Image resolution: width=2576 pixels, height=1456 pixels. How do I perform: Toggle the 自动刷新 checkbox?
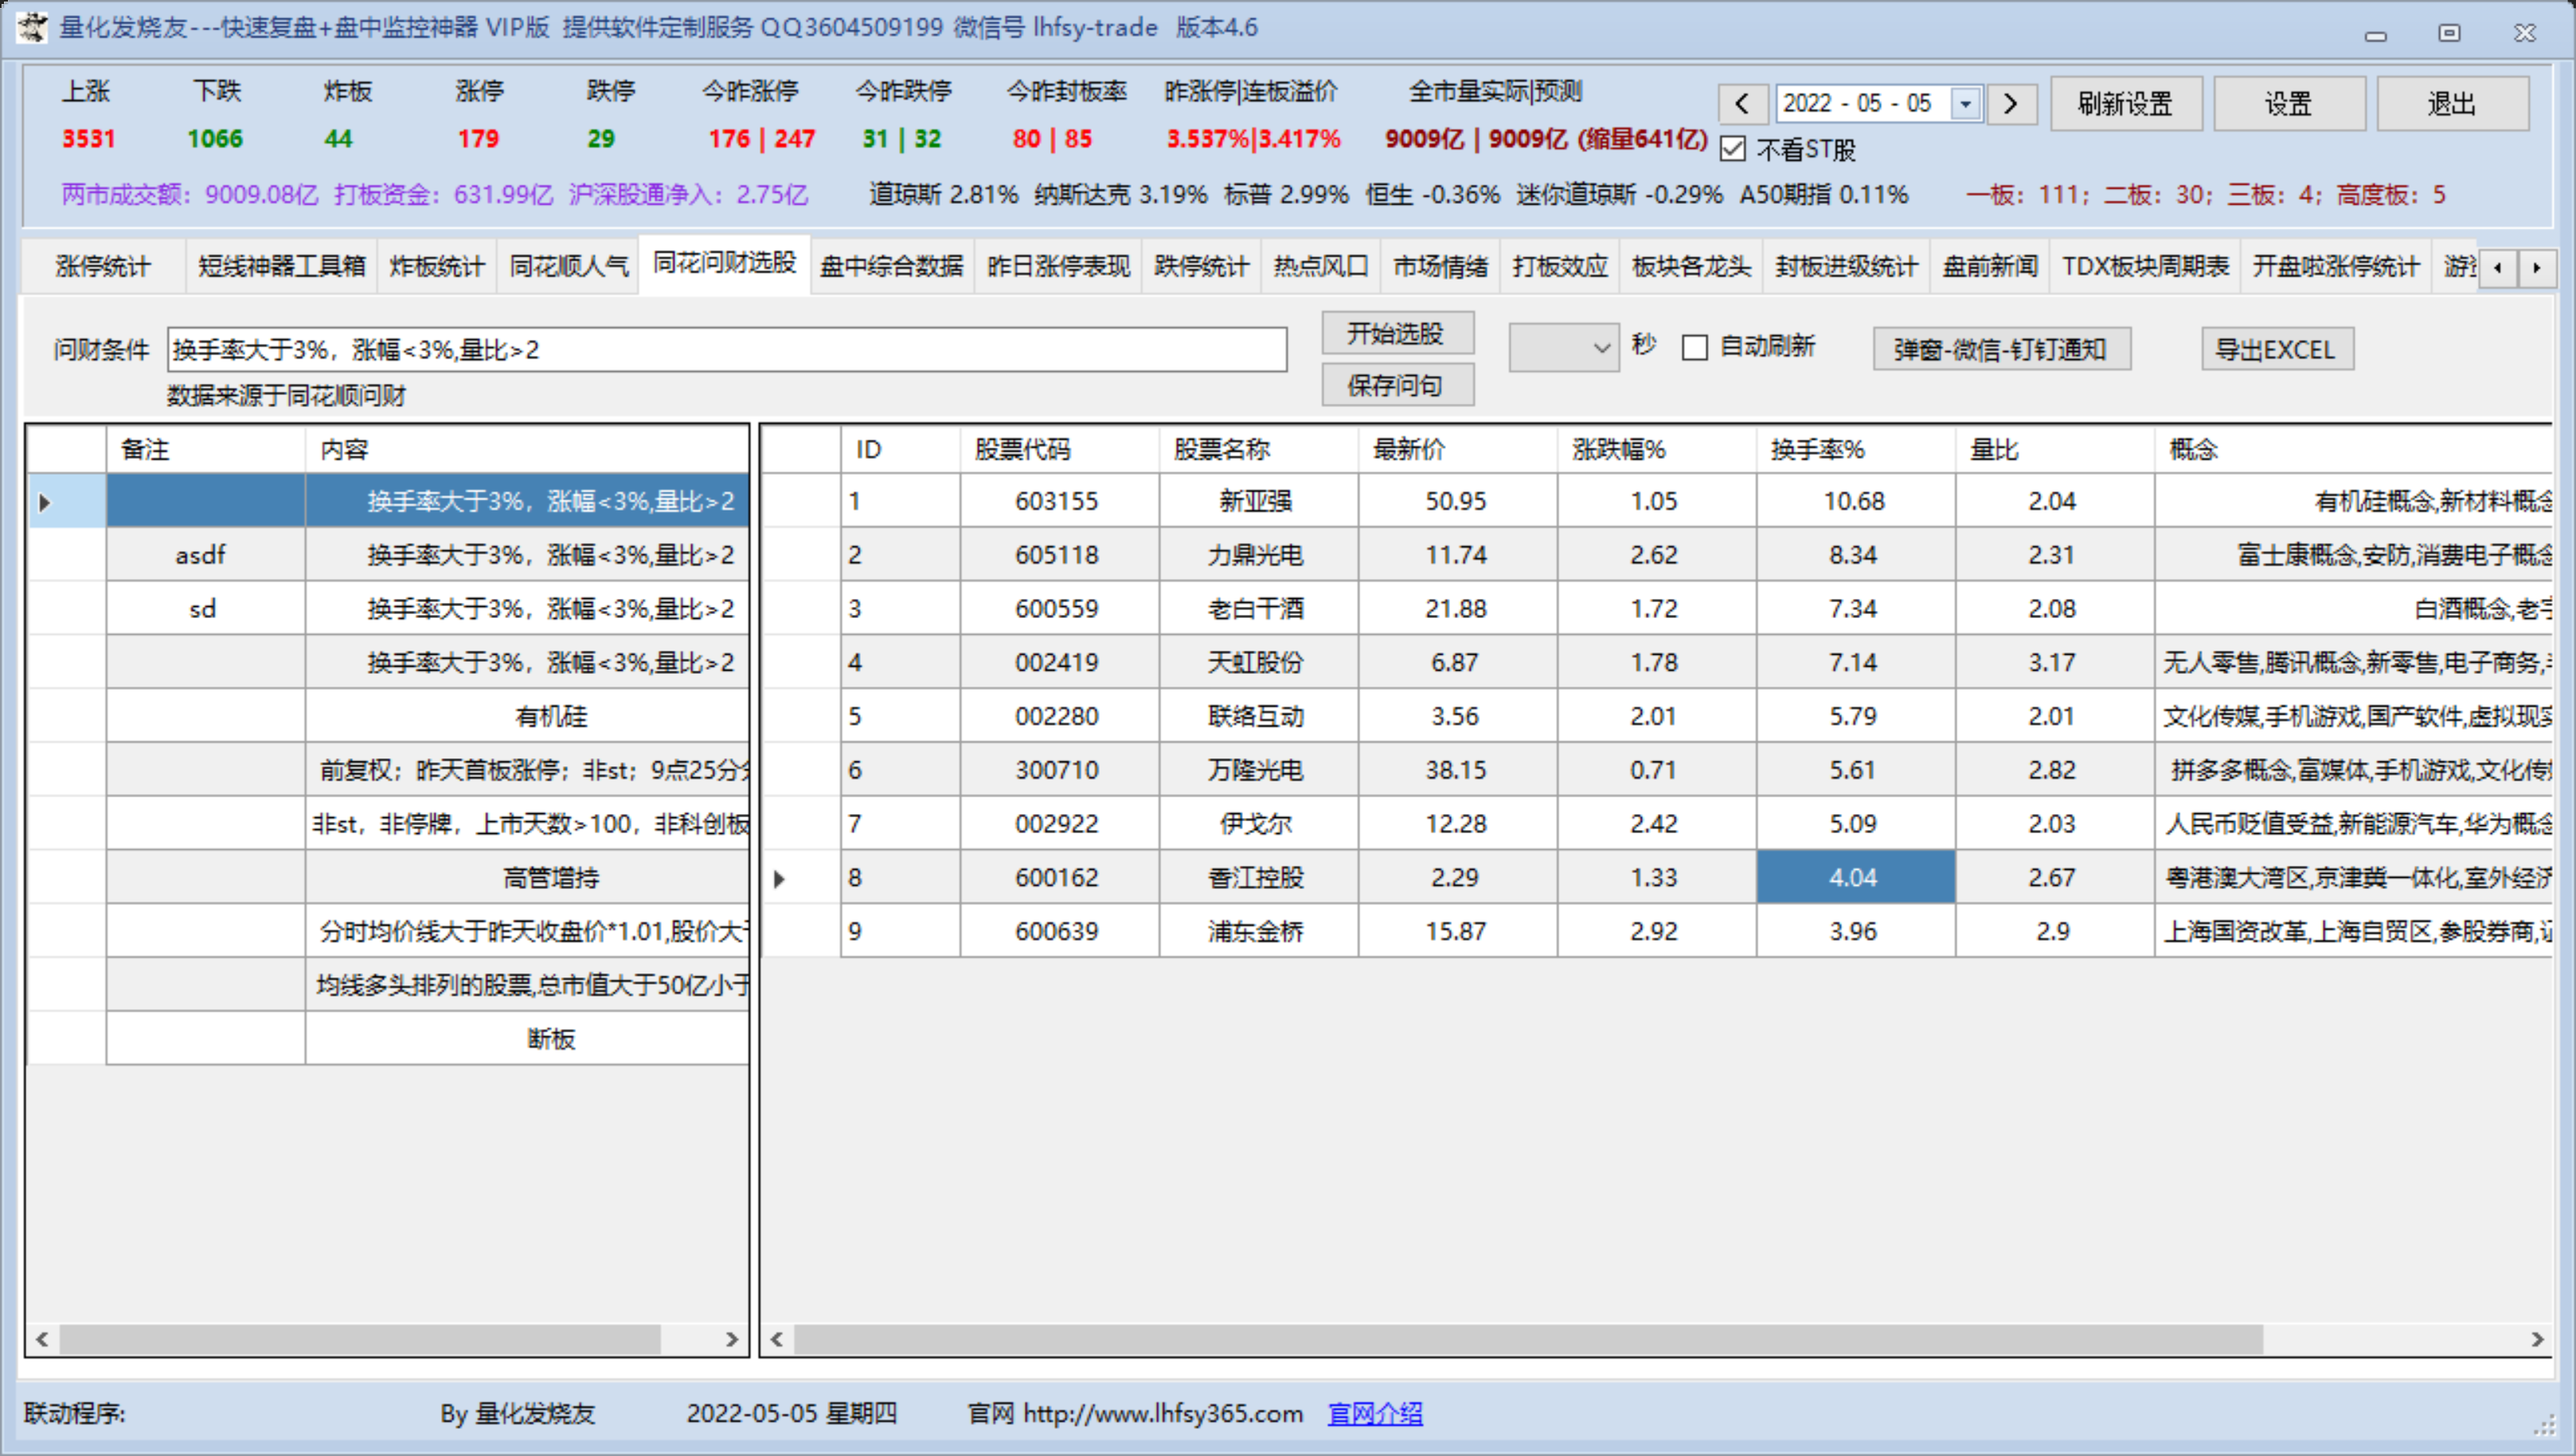click(x=1695, y=347)
